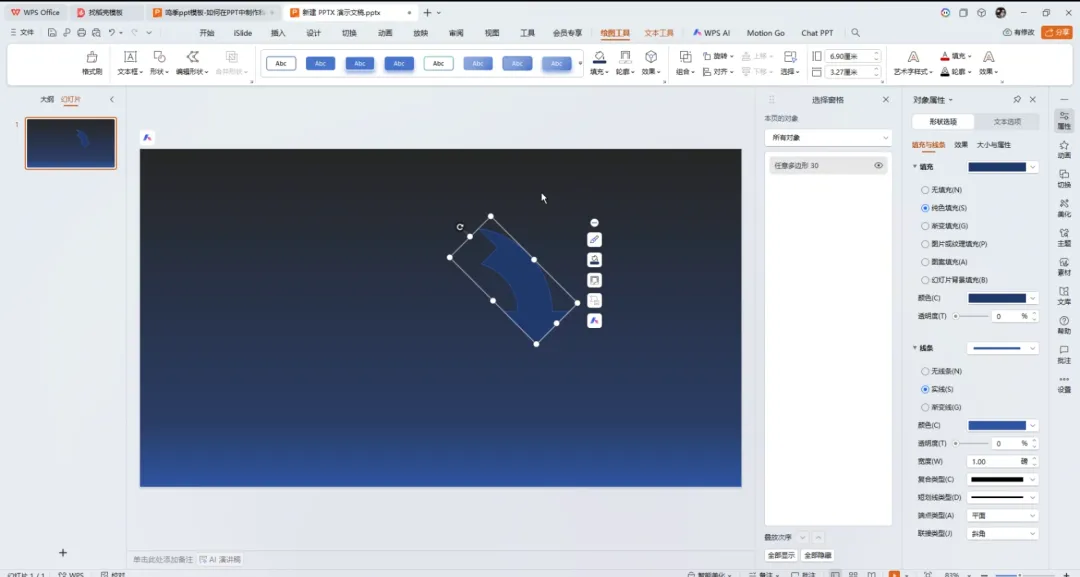Click AI 演讲稿 below the slide
Viewport: 1080px width, 577px height.
pyautogui.click(x=220, y=559)
